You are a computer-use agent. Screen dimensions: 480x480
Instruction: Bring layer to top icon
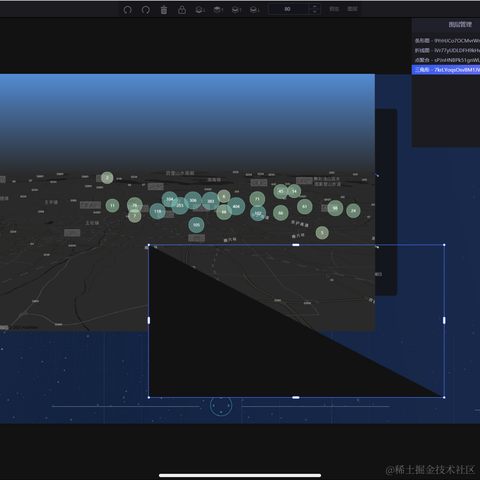pos(218,10)
